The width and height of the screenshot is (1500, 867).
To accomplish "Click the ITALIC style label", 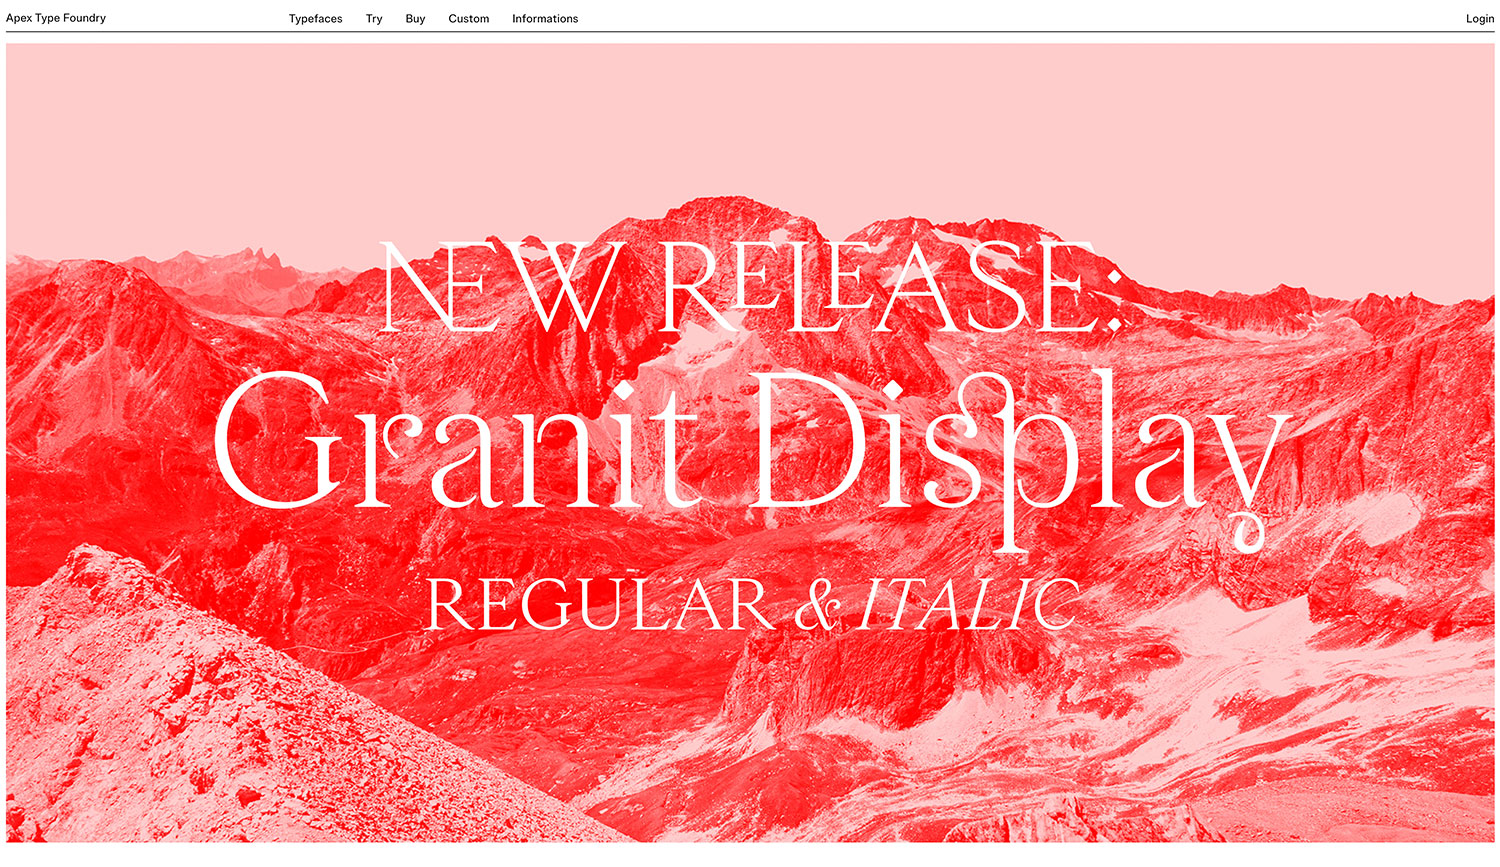I will [968, 605].
